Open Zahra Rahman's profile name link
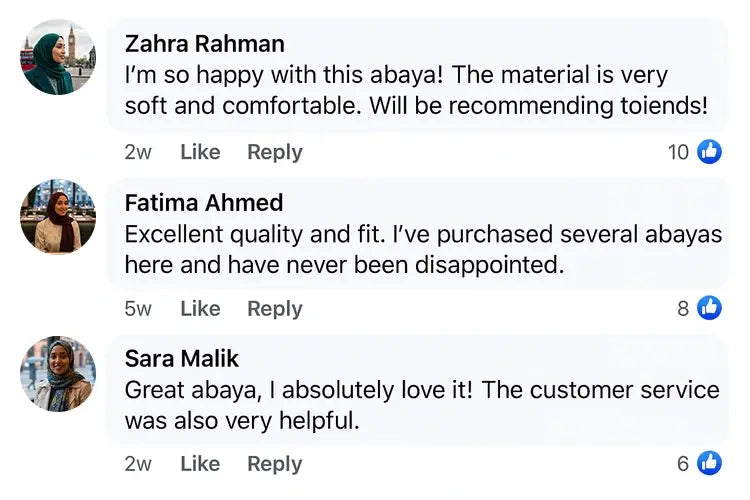 [x=204, y=44]
